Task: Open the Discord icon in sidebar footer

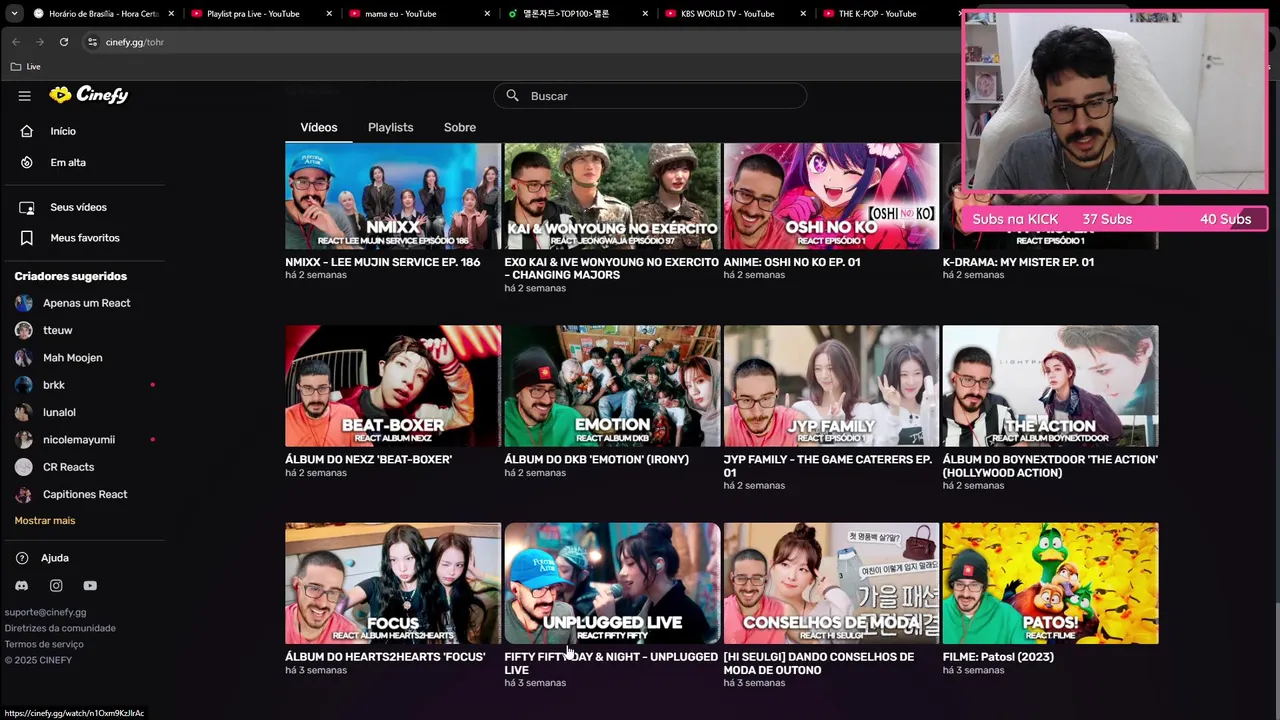Action: point(22,586)
